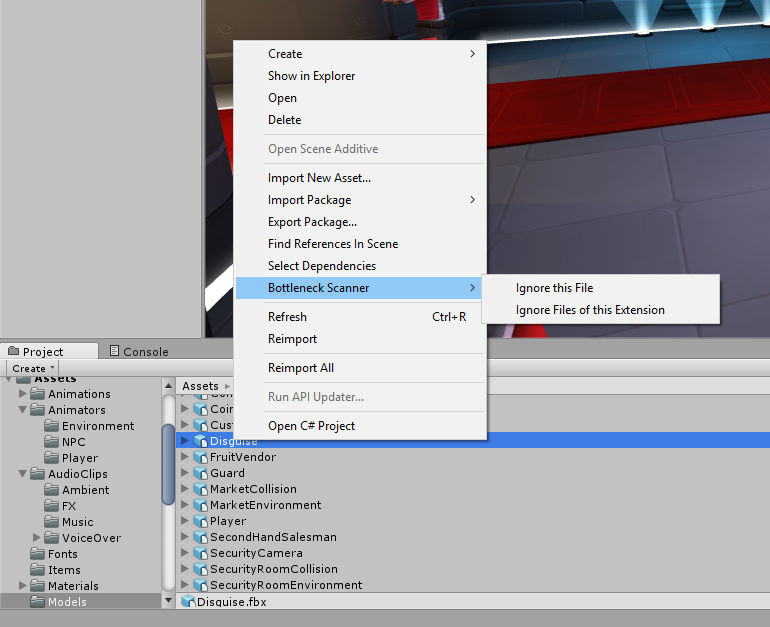Collapse the AudioClips folder
This screenshot has height=627, width=770.
pyautogui.click(x=24, y=474)
